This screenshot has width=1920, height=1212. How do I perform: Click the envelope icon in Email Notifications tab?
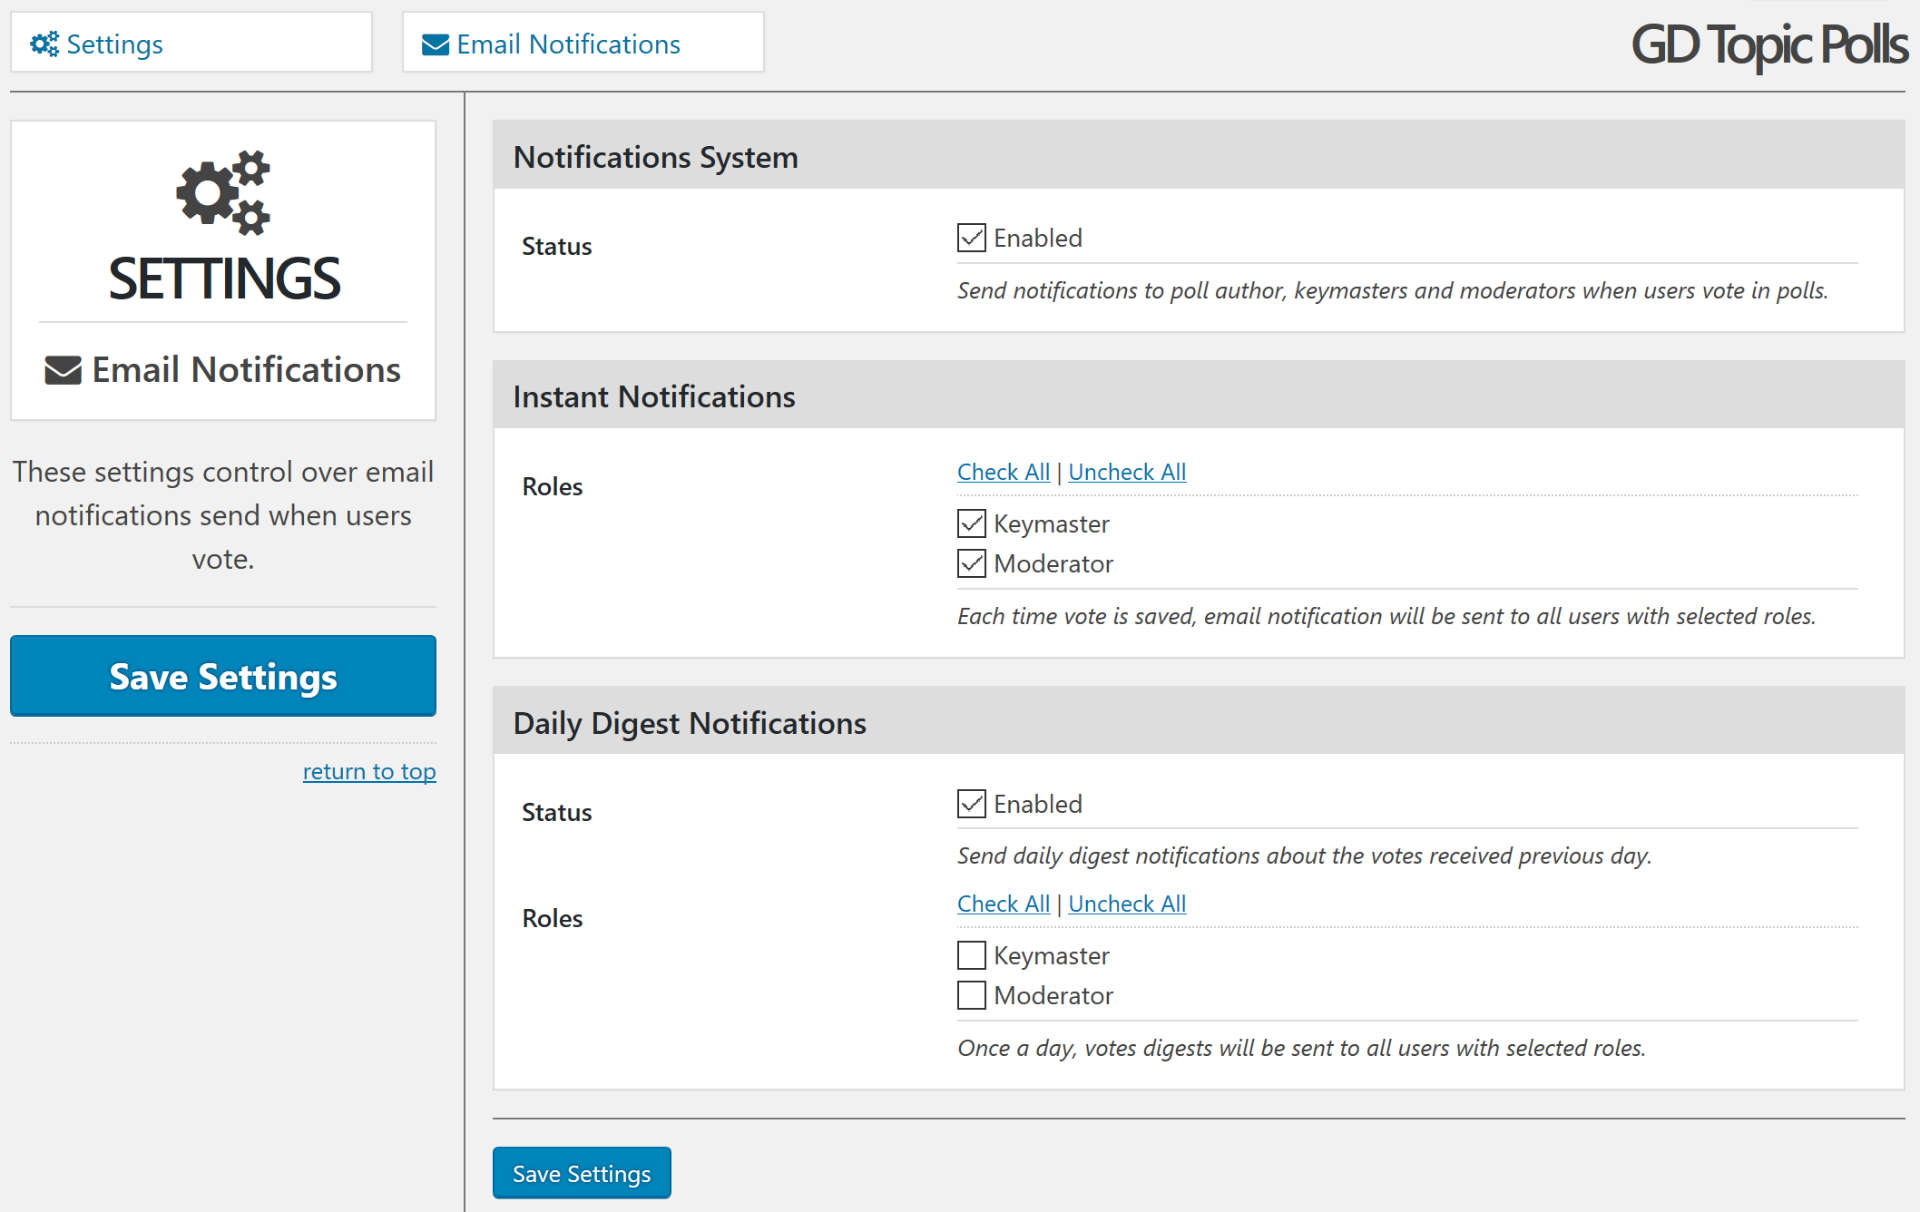pyautogui.click(x=435, y=45)
